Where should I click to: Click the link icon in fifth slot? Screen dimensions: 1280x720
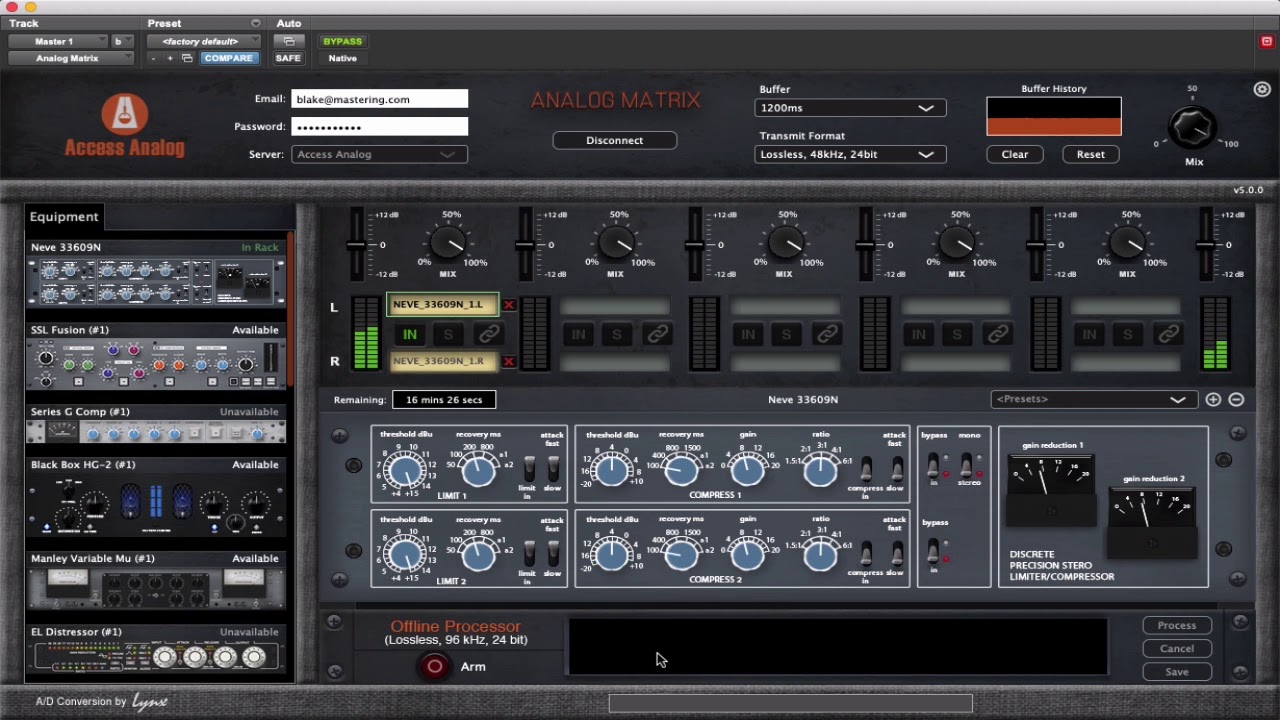1168,334
